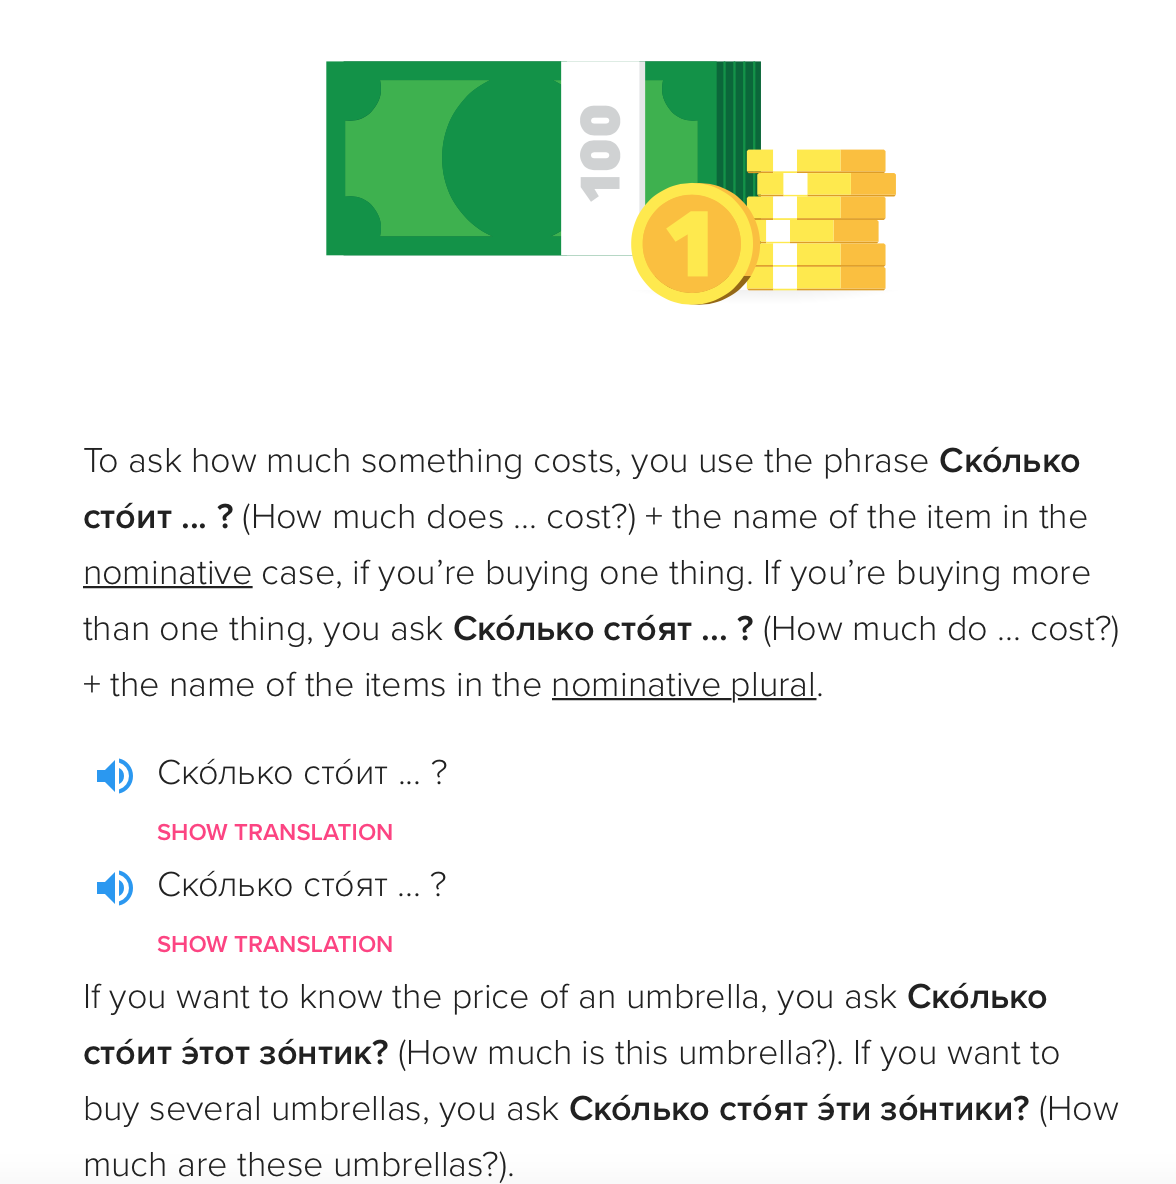Show translation under "Ско́лько сто́ит ... ?" example
1176x1184 pixels.
tap(274, 832)
